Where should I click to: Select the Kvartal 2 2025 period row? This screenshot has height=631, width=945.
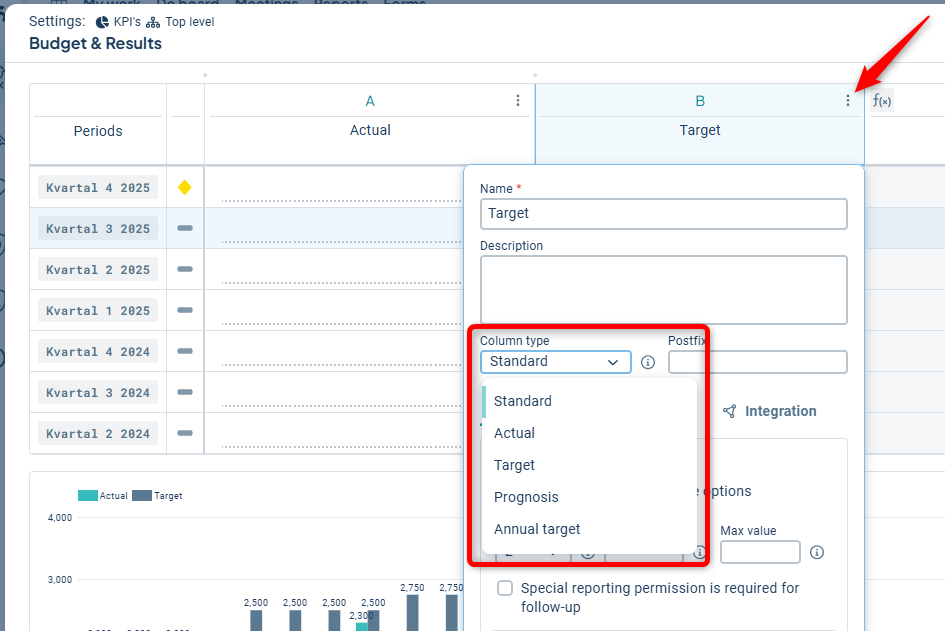98,270
